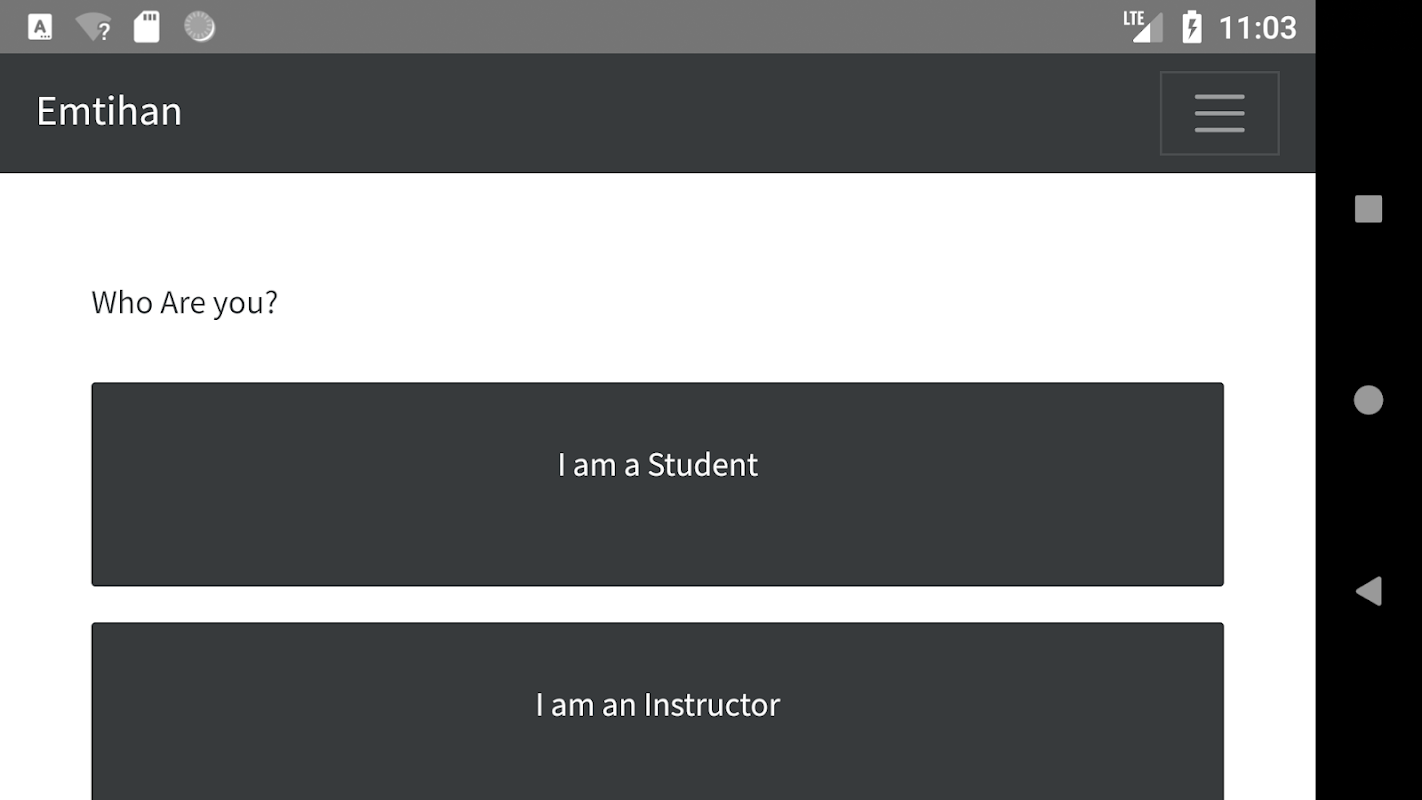
Task: Tap the SD card status icon
Action: pos(147,27)
